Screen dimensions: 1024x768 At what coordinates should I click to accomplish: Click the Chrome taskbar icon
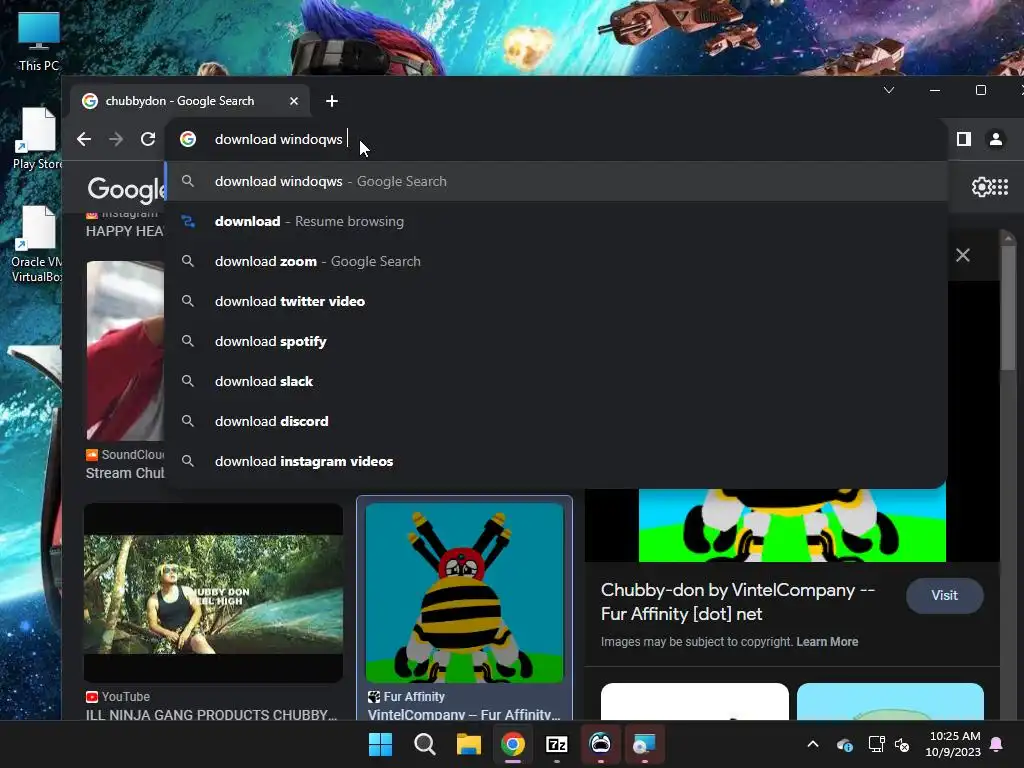(513, 744)
